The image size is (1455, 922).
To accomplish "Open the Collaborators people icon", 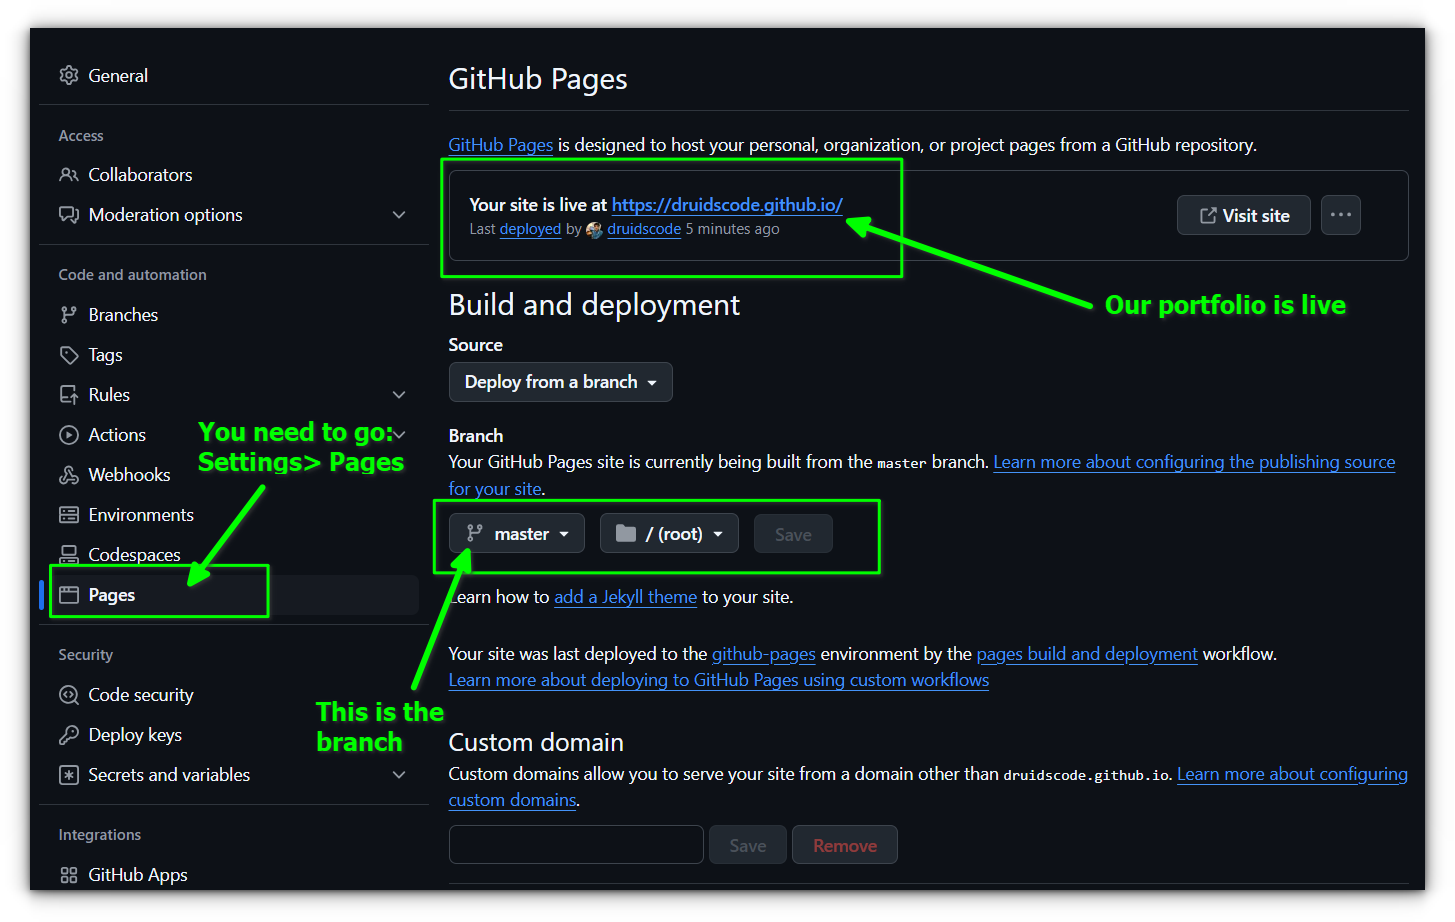I will 69,175.
